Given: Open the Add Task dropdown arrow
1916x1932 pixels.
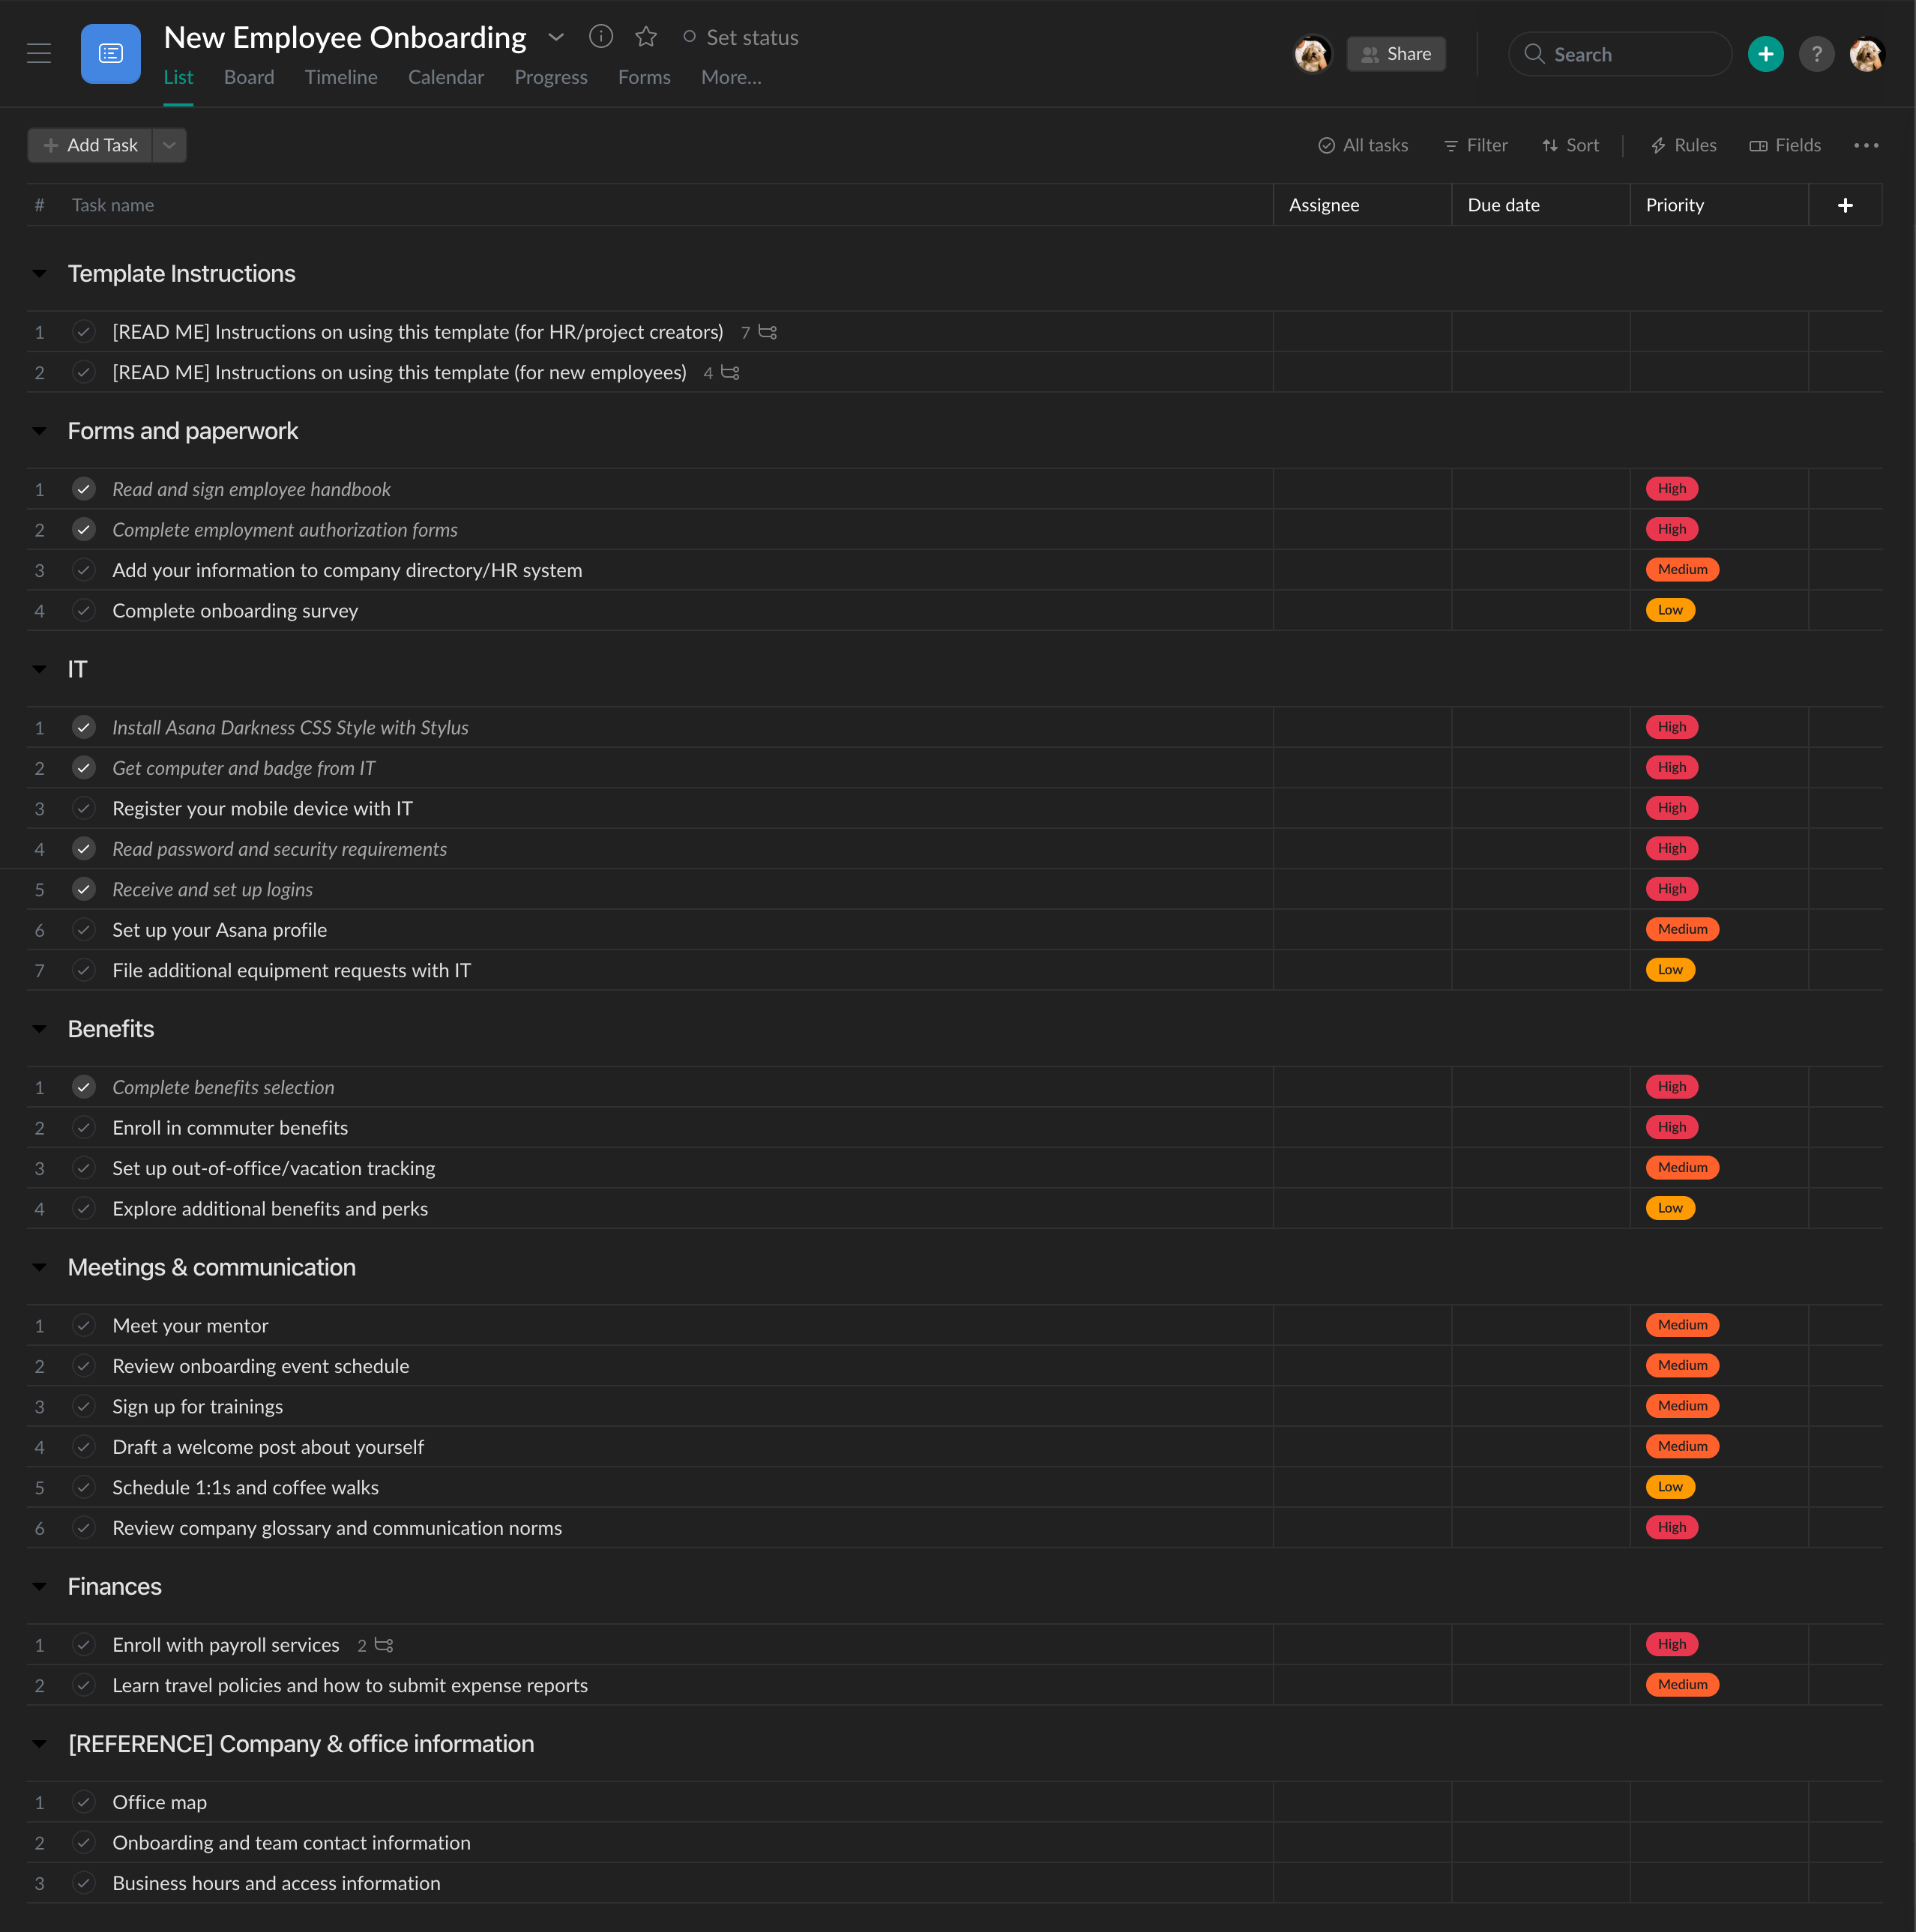Looking at the screenshot, I should (x=170, y=146).
